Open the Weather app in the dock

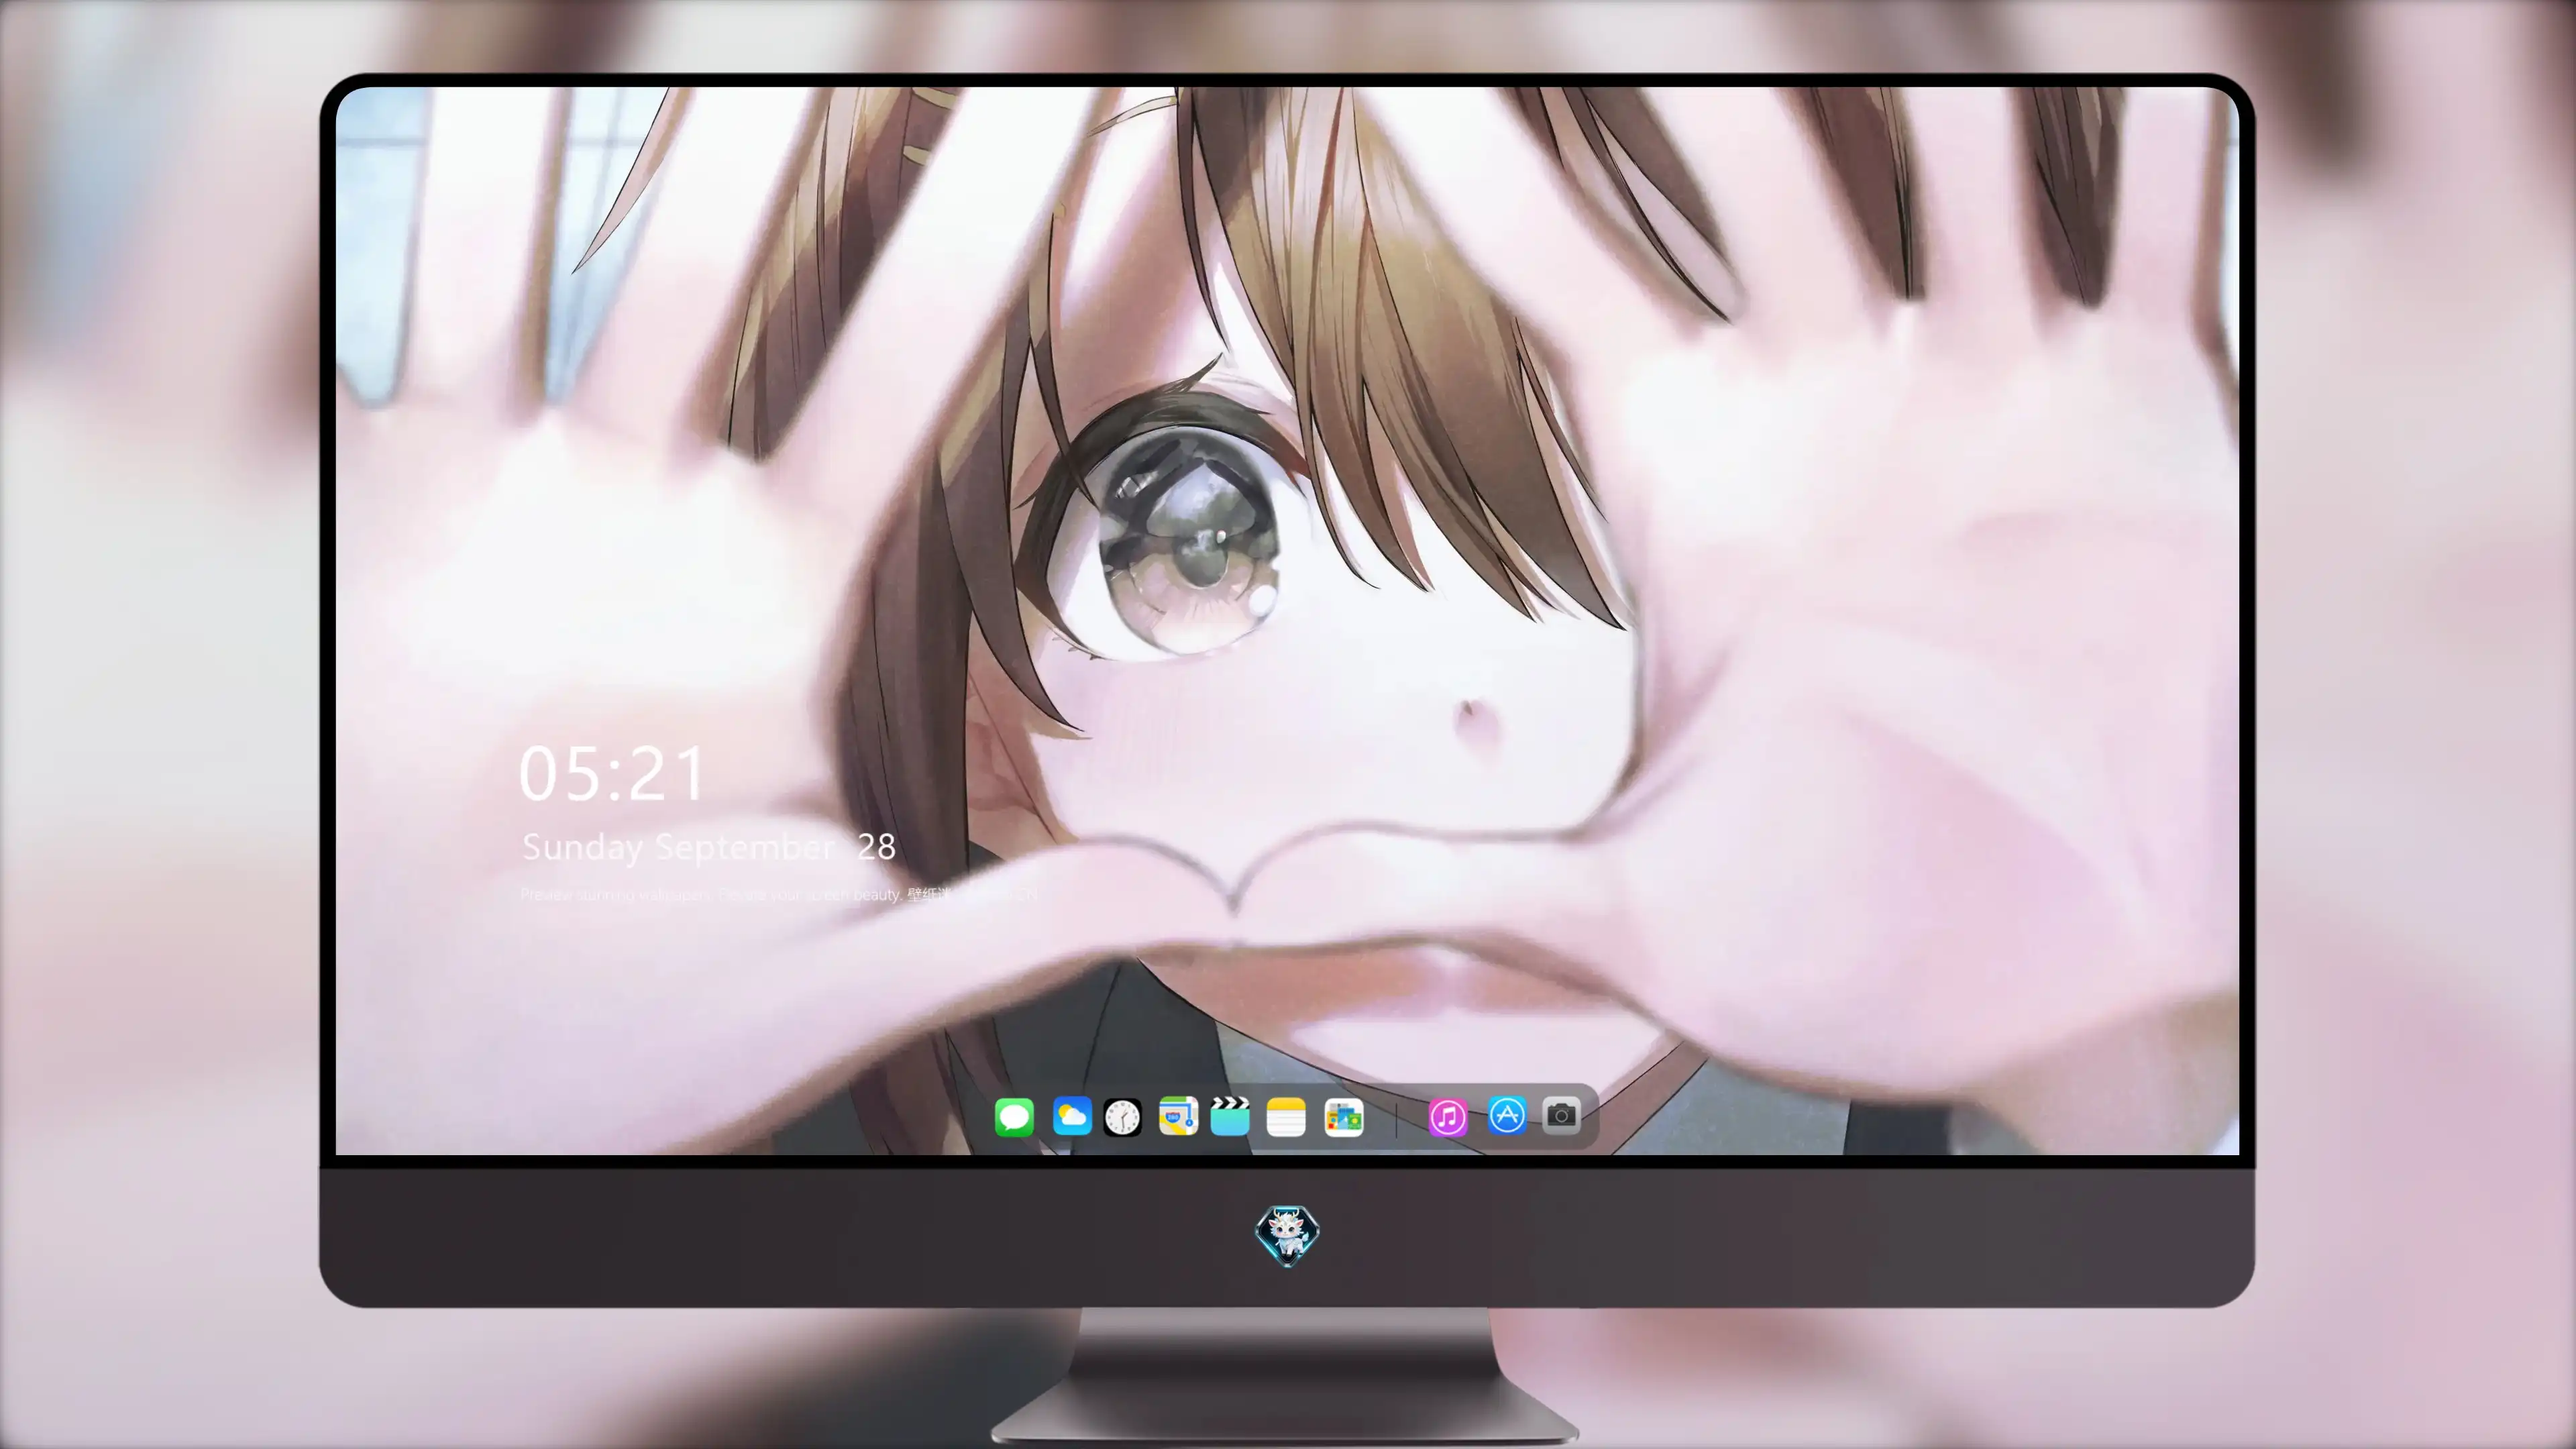click(1072, 1116)
